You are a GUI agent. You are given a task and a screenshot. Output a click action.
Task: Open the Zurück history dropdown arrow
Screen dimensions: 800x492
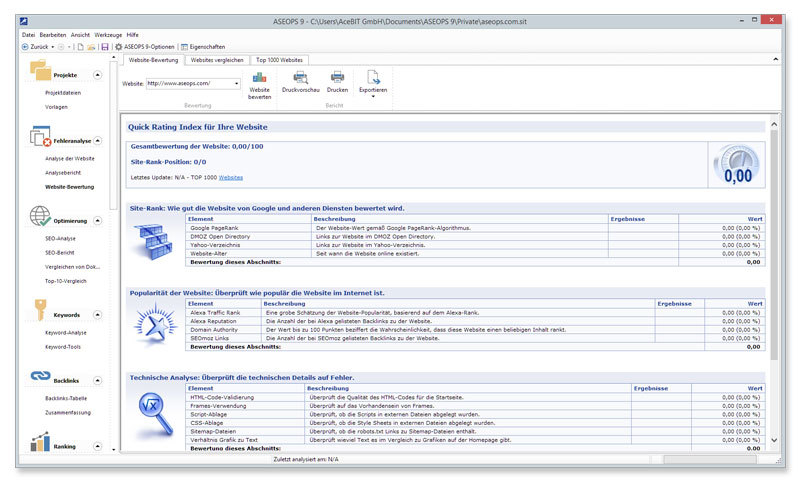coord(53,47)
